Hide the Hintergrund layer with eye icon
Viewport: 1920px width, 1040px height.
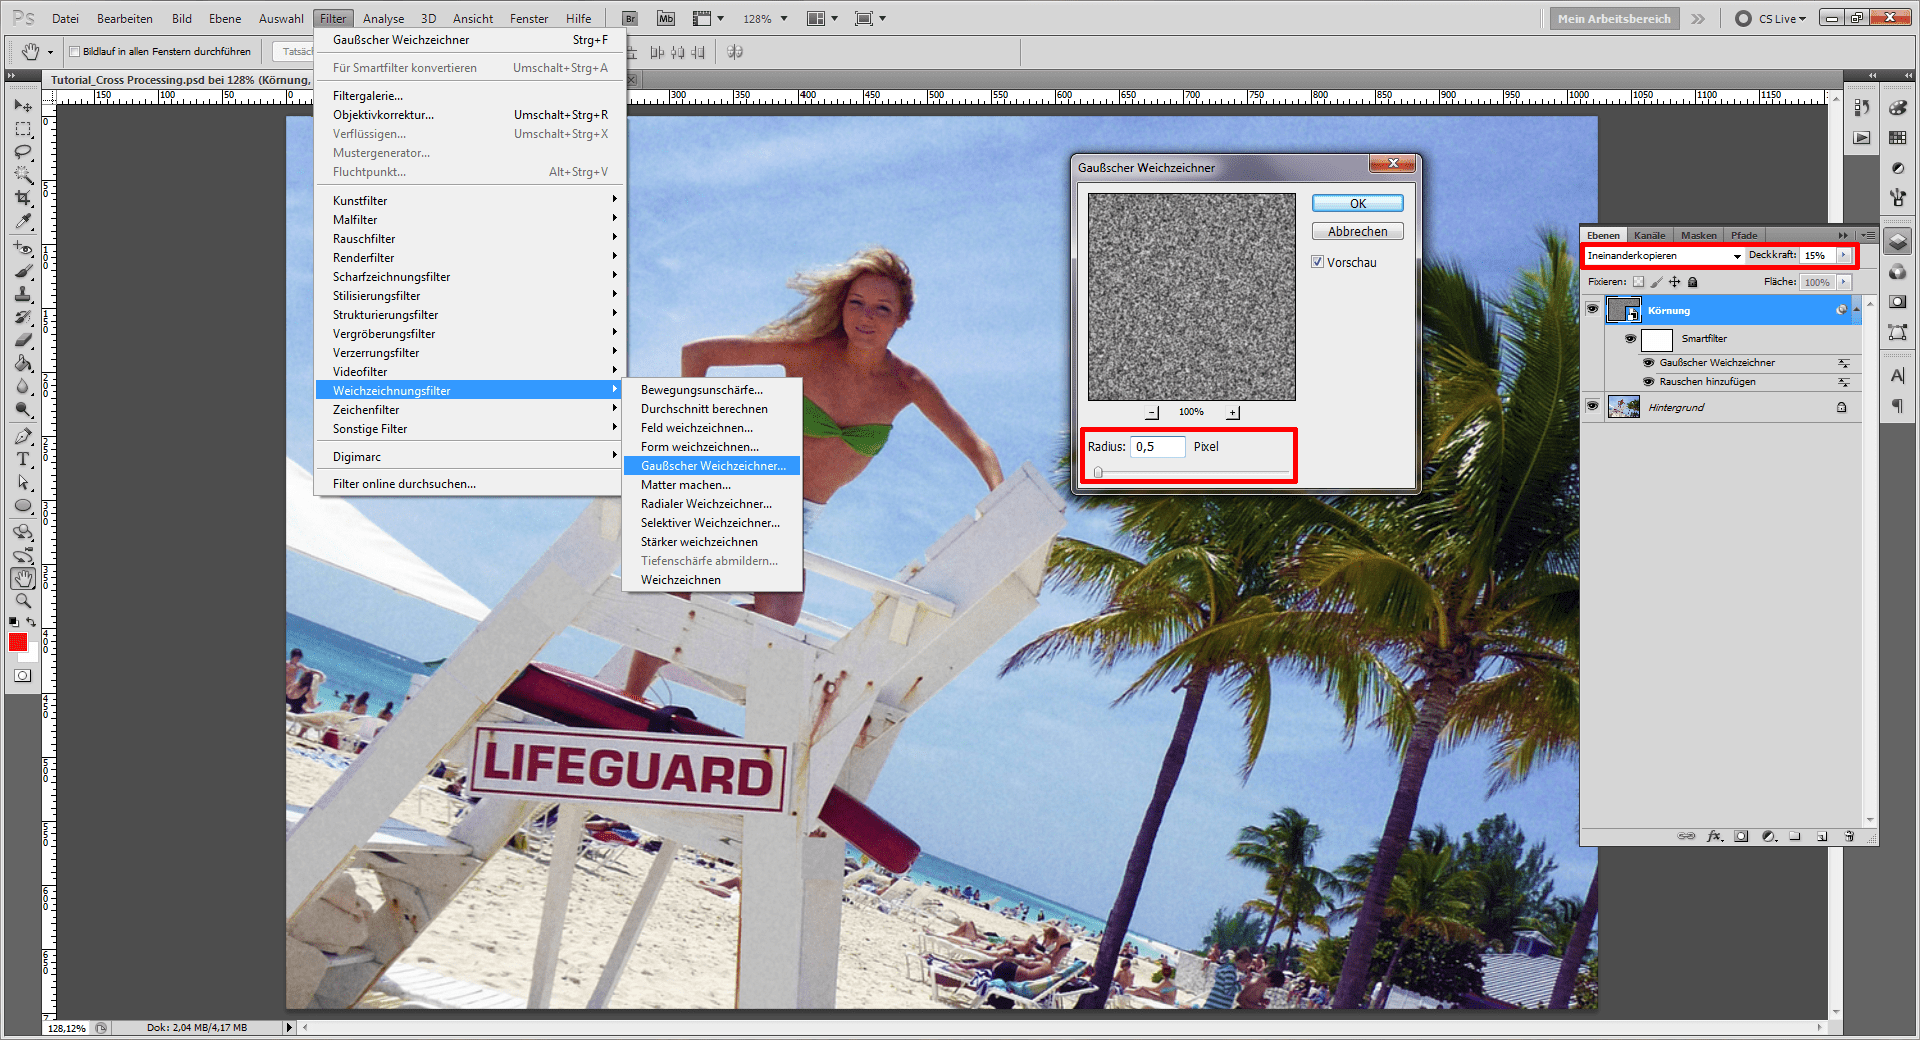coord(1592,406)
